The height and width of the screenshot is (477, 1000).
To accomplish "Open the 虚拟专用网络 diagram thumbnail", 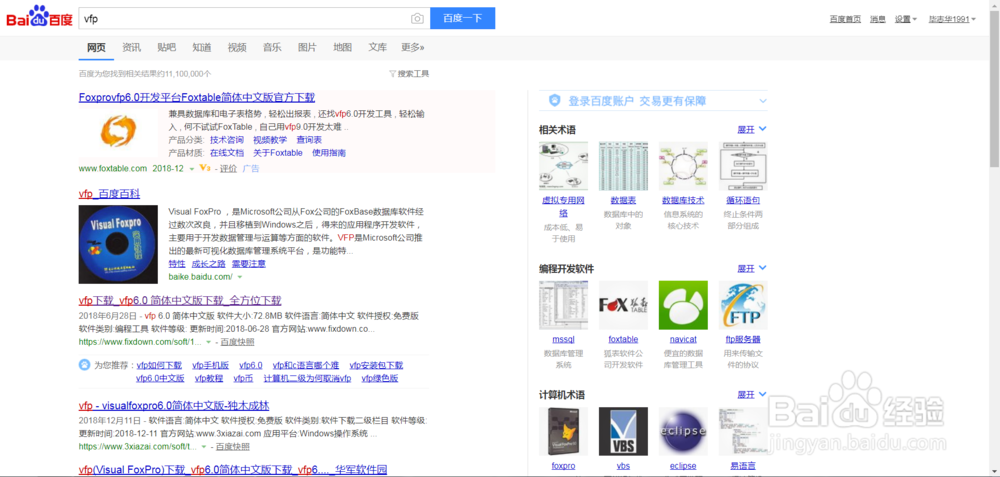I will 563,166.
